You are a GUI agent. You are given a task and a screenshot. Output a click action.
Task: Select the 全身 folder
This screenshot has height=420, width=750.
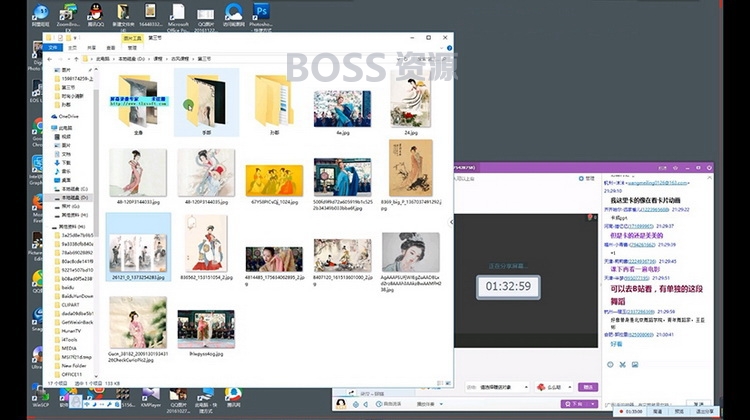[x=138, y=102]
